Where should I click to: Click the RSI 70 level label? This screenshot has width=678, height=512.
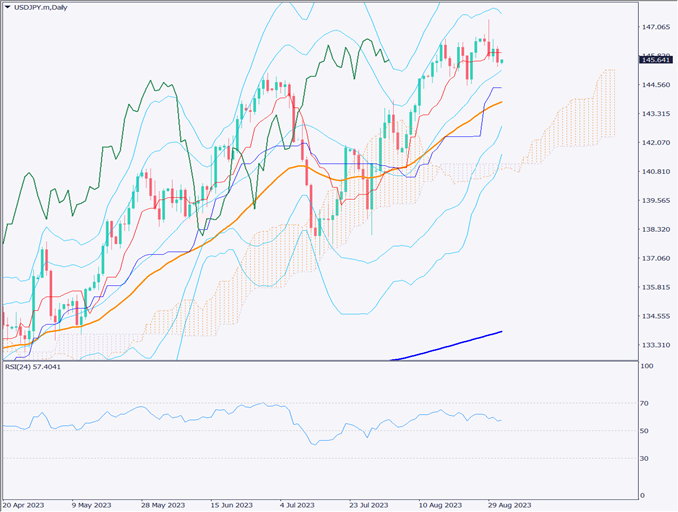point(647,403)
